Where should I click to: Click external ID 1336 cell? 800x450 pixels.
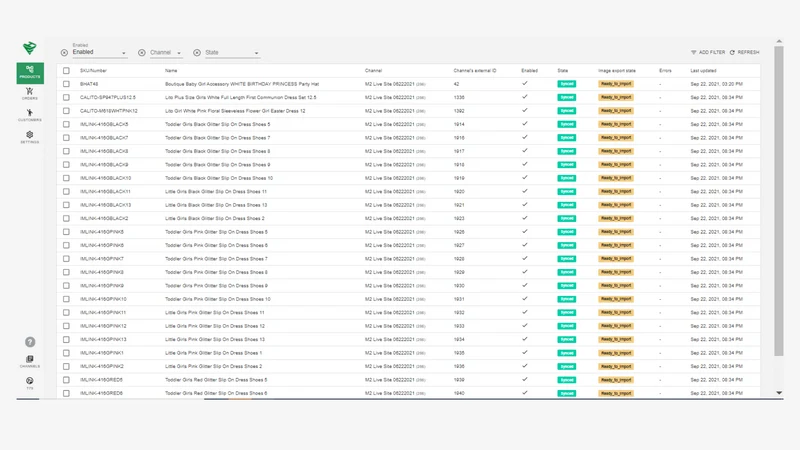click(x=459, y=97)
